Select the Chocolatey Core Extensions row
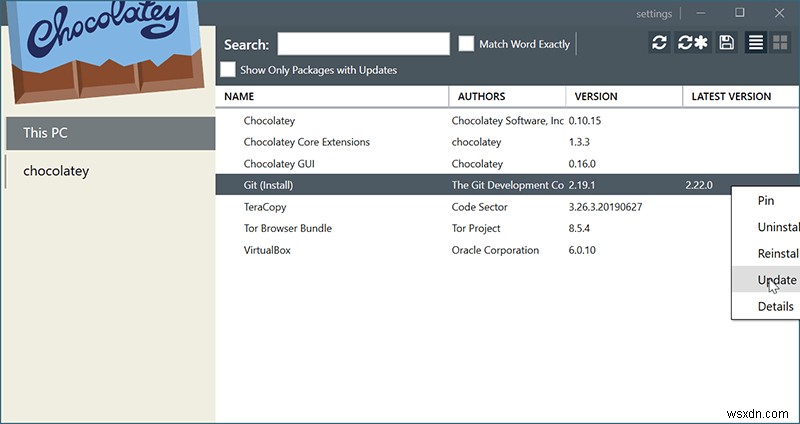Viewport: 800px width, 424px height. (x=508, y=142)
